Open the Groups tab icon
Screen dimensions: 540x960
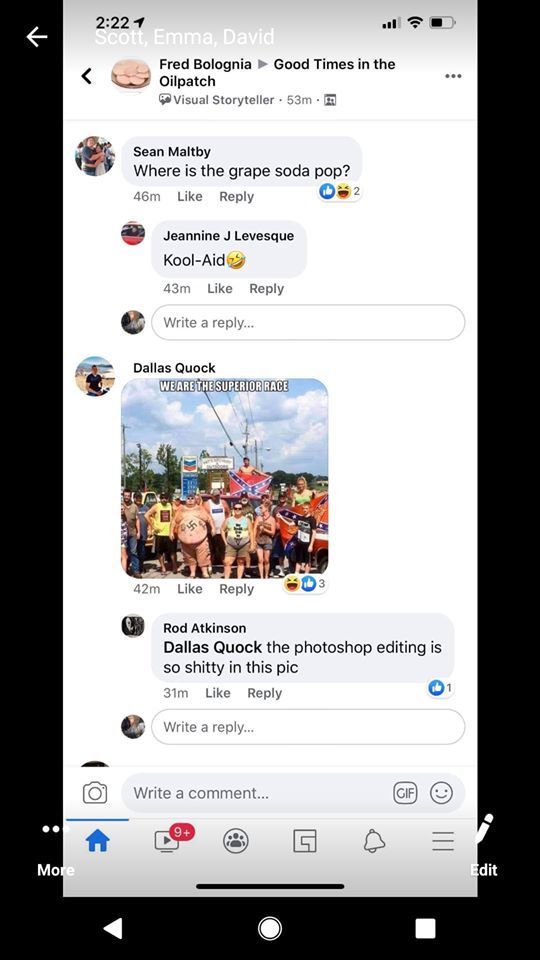point(236,841)
